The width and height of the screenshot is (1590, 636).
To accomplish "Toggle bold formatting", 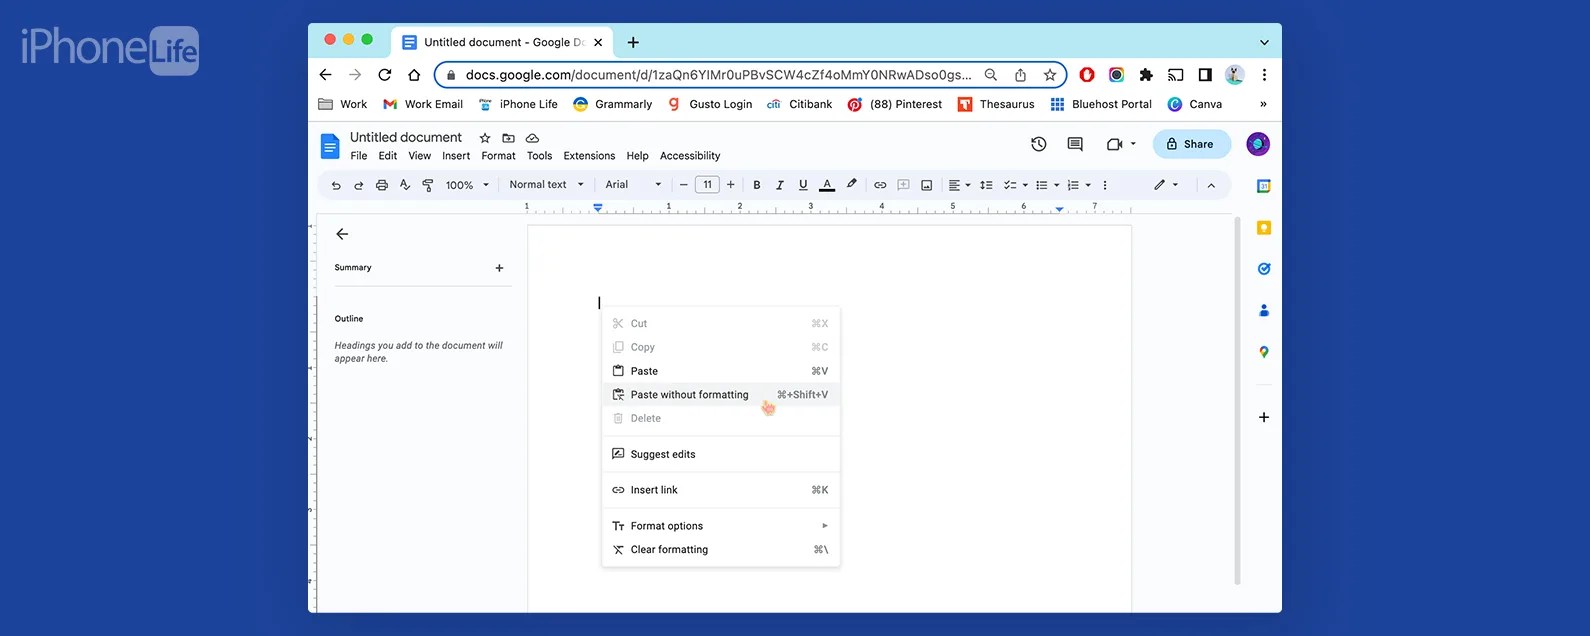I will (757, 185).
